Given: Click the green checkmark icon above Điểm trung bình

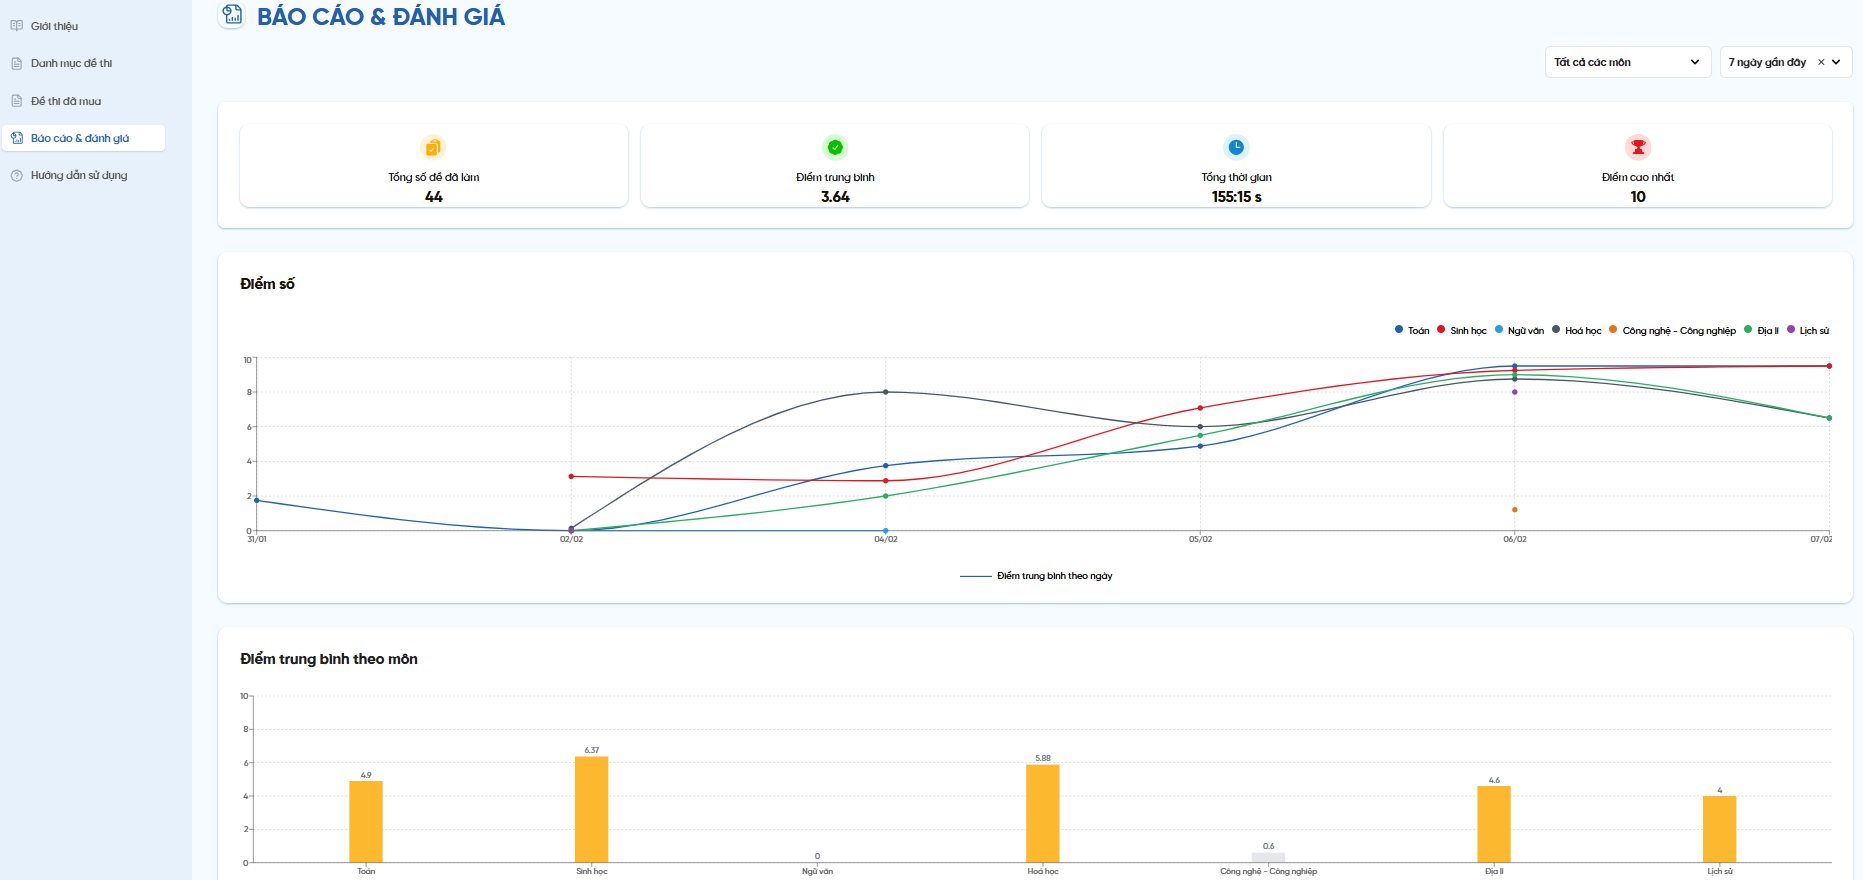Looking at the screenshot, I should pos(835,148).
